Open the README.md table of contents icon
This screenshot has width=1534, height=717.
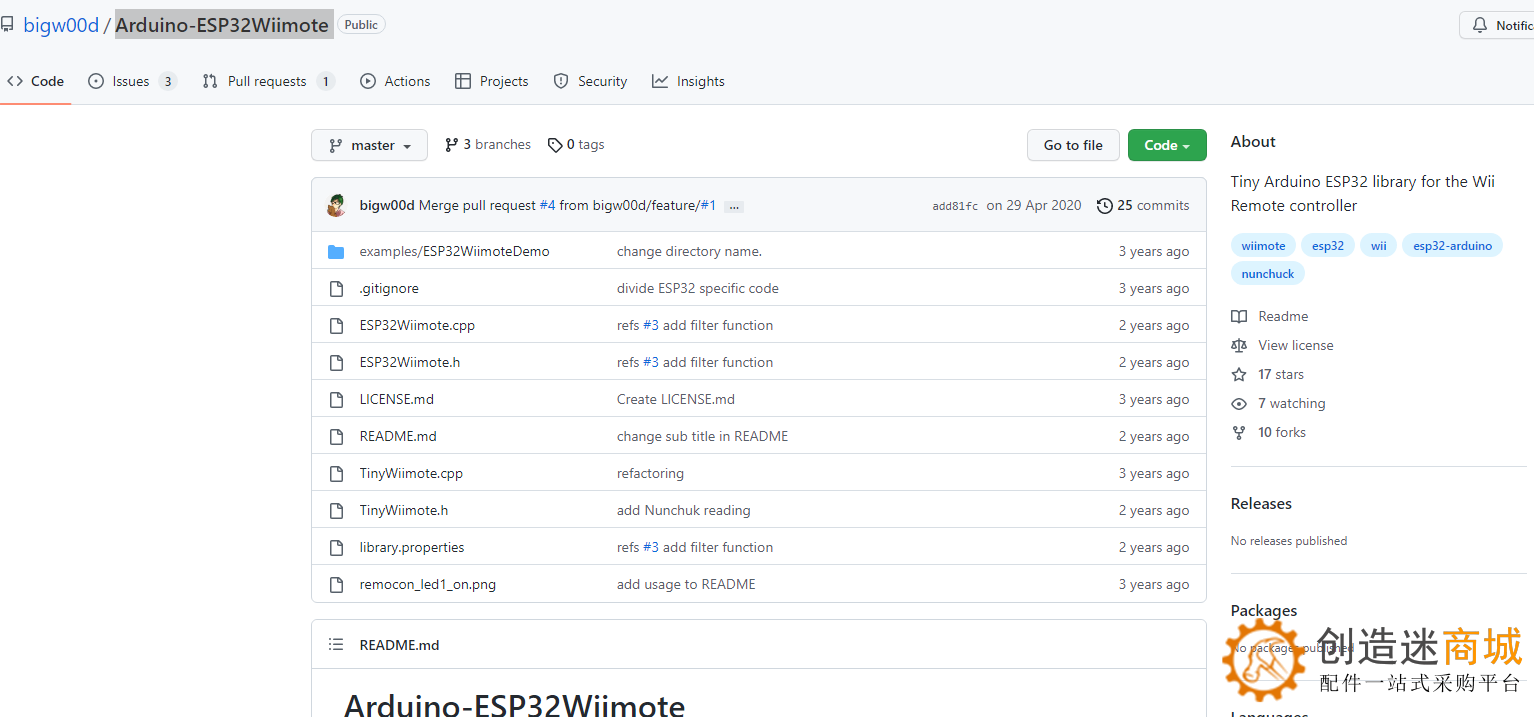(x=336, y=645)
